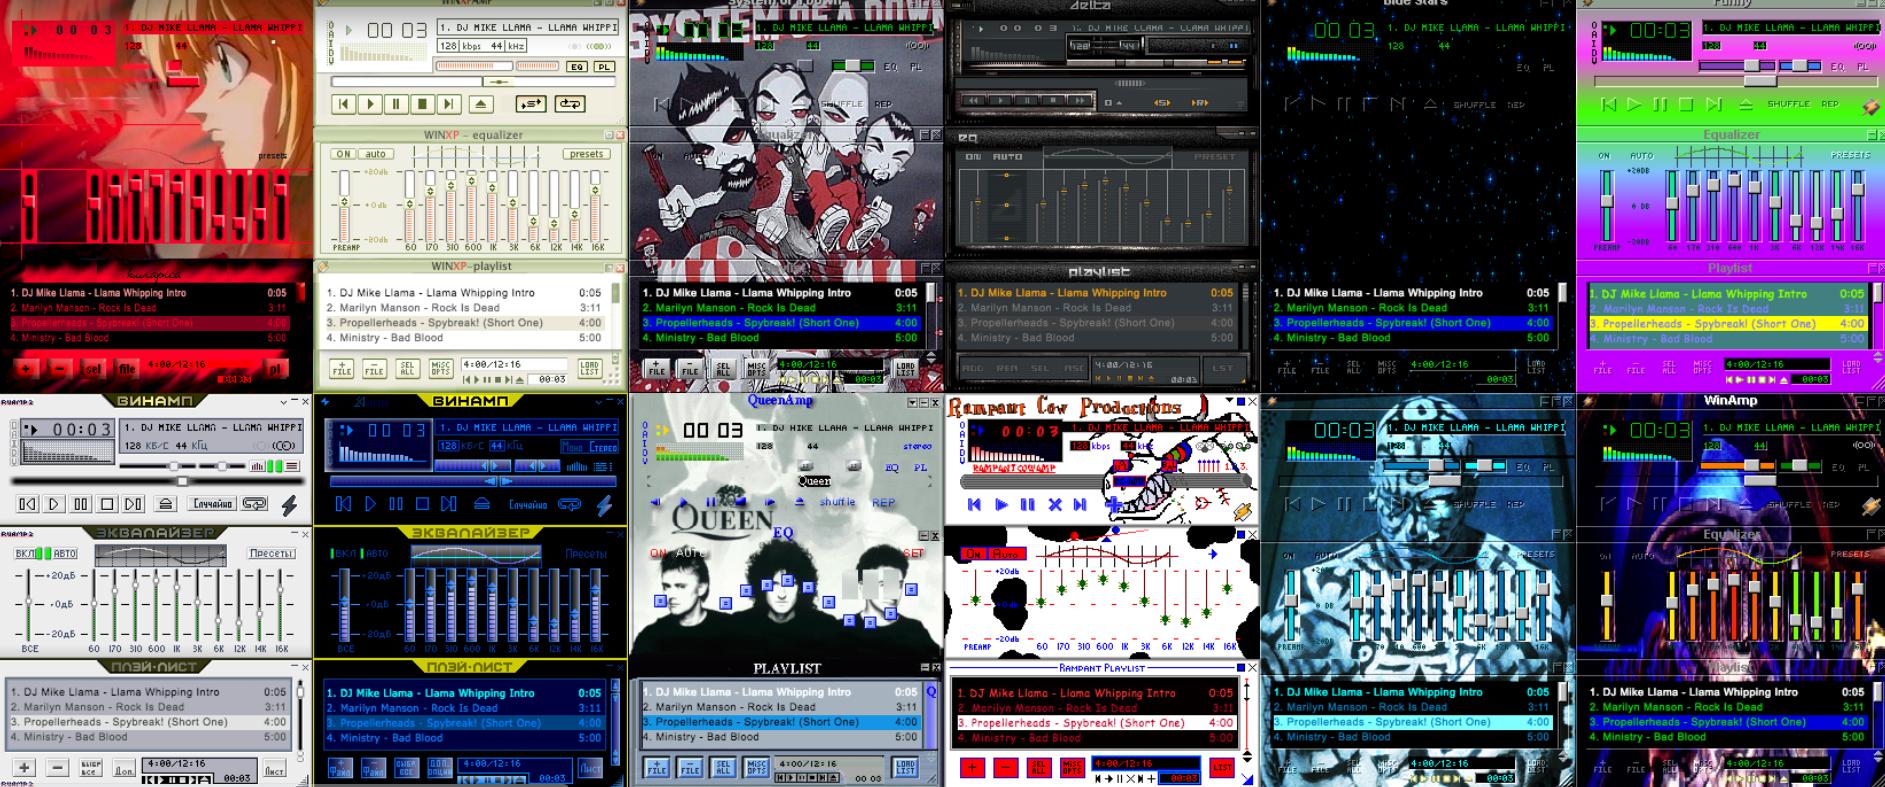Click the eject button in WinXP skin
This screenshot has height=787, width=1885.
[x=481, y=104]
